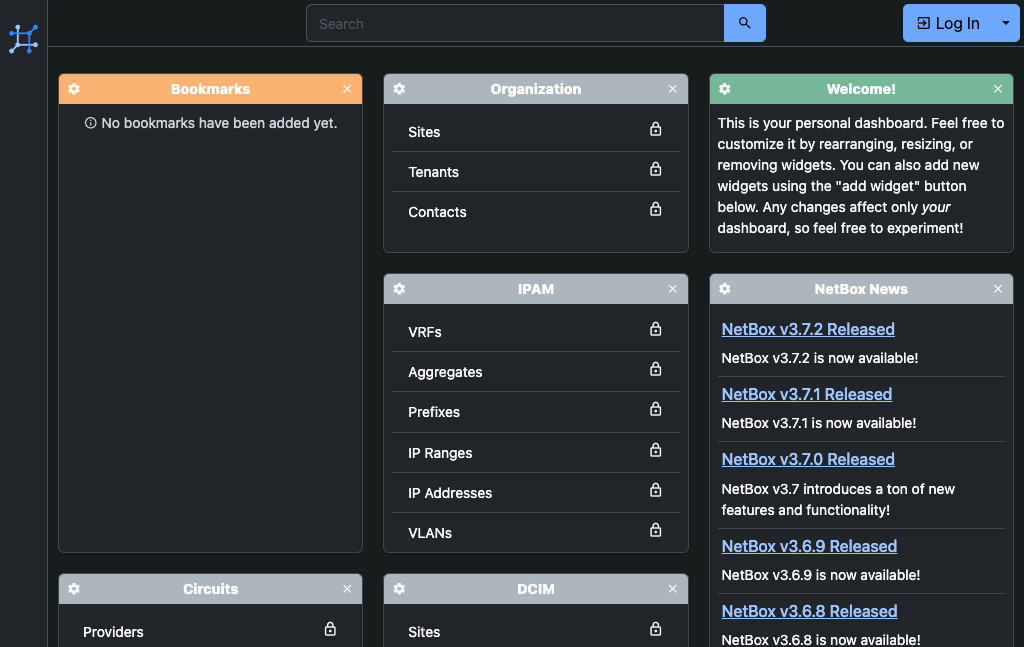Viewport: 1024px width, 647px height.
Task: Click lock icon beside VRFs
Action: 656,329
